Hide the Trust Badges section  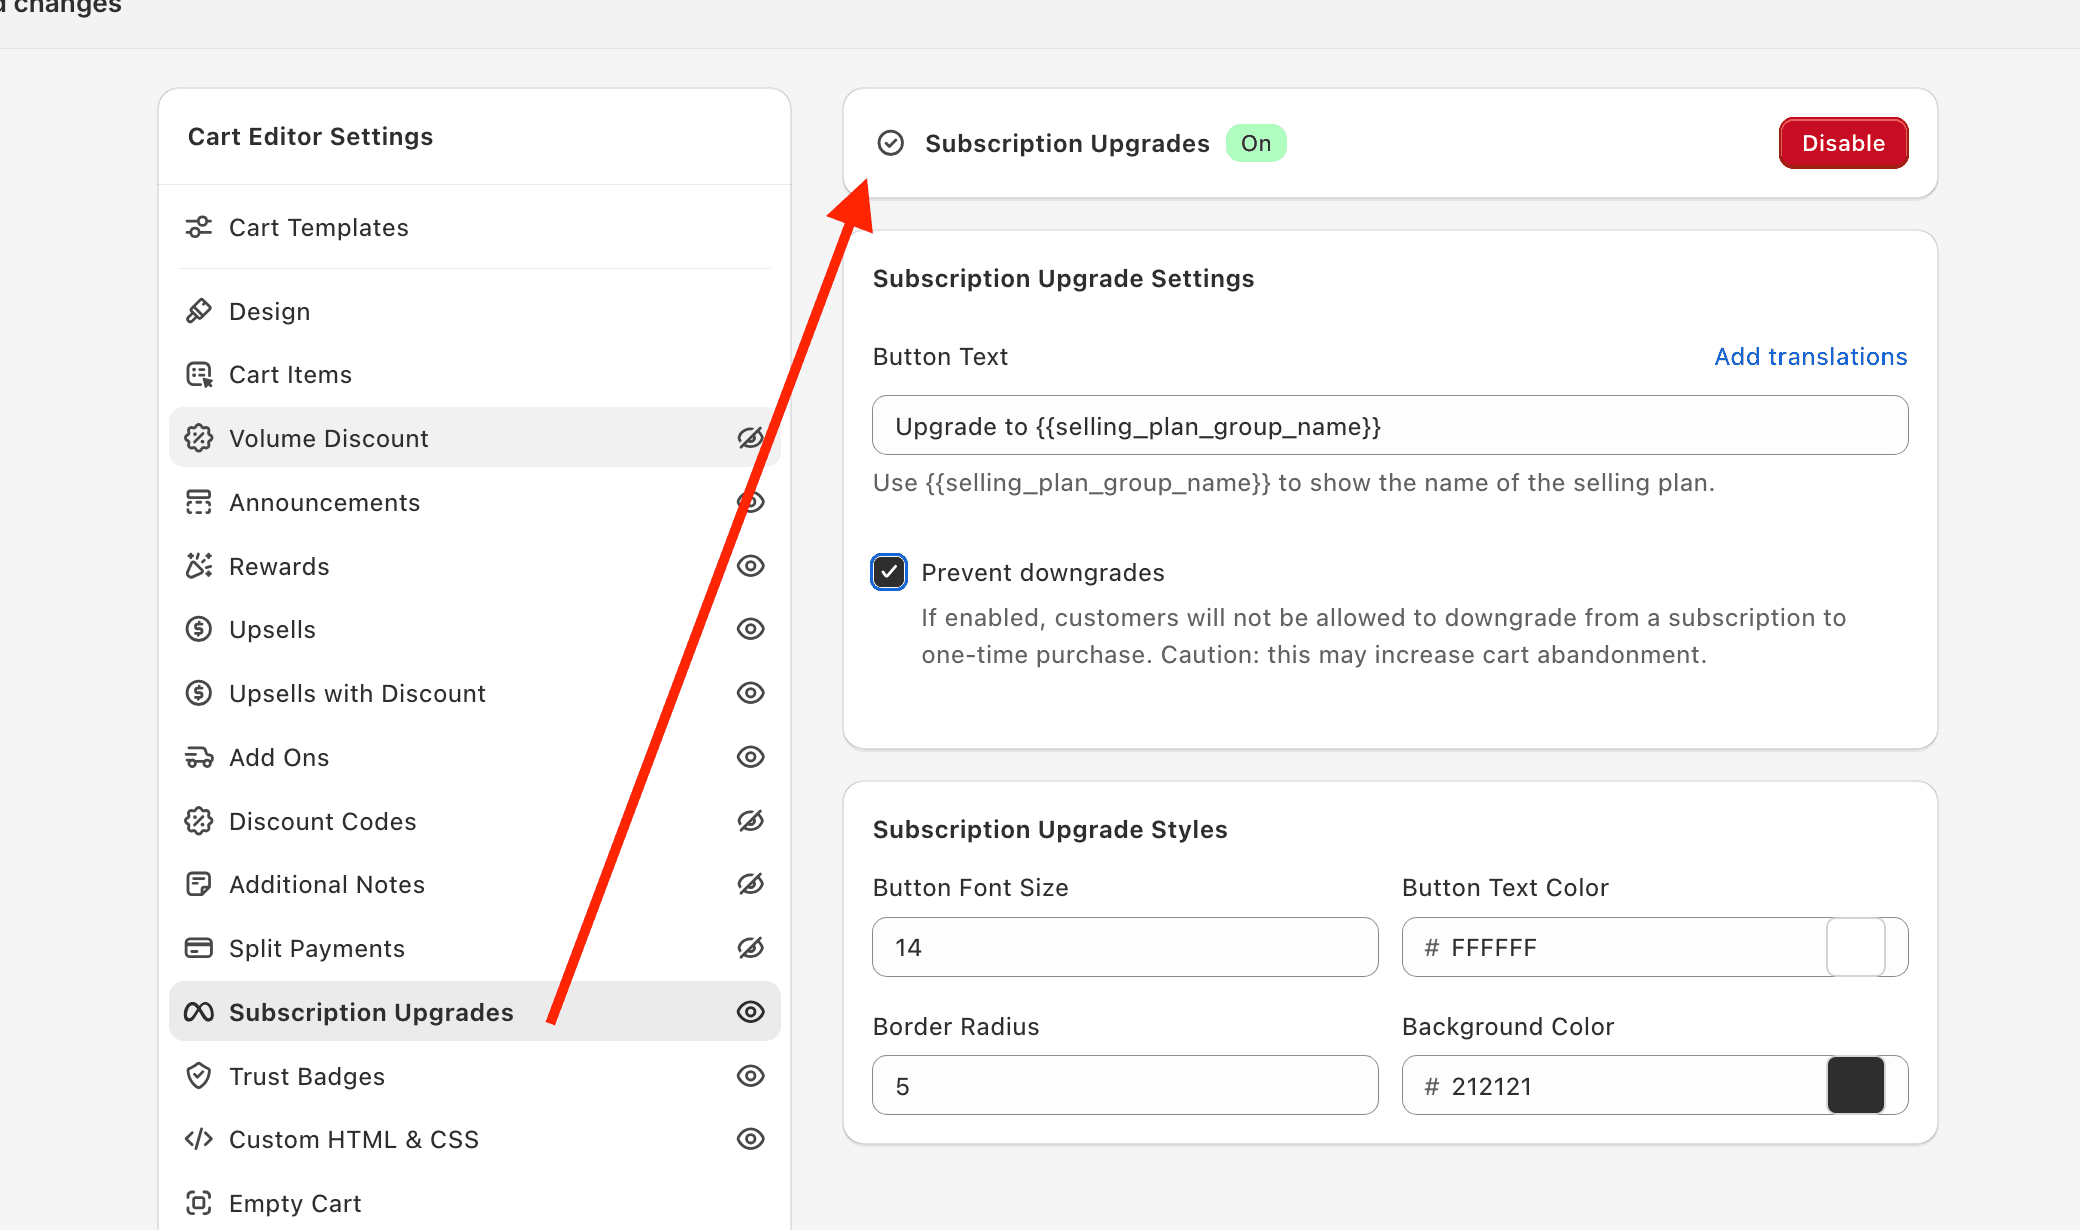coord(751,1076)
